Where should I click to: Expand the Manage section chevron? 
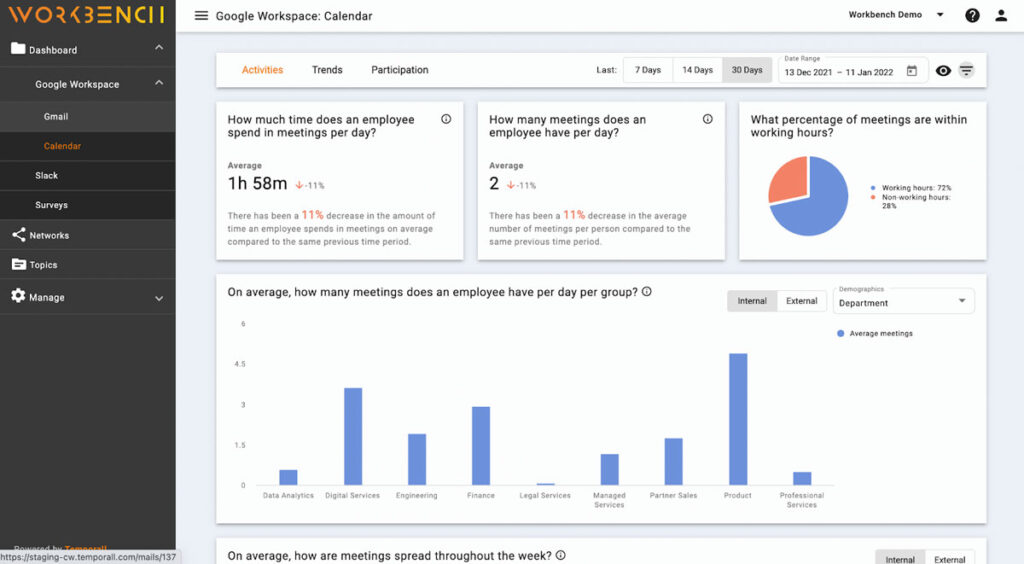pos(159,298)
